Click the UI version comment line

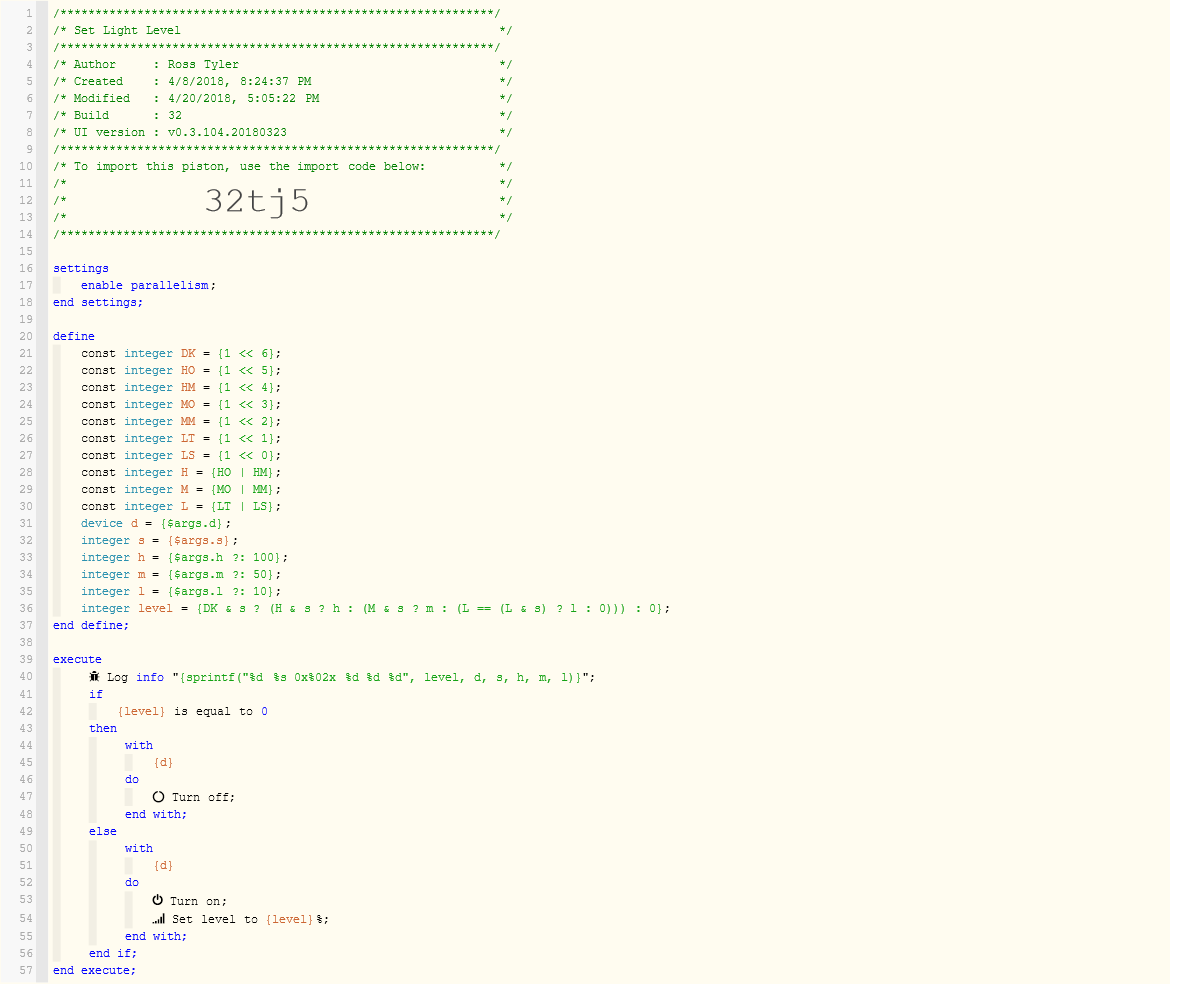tap(282, 132)
